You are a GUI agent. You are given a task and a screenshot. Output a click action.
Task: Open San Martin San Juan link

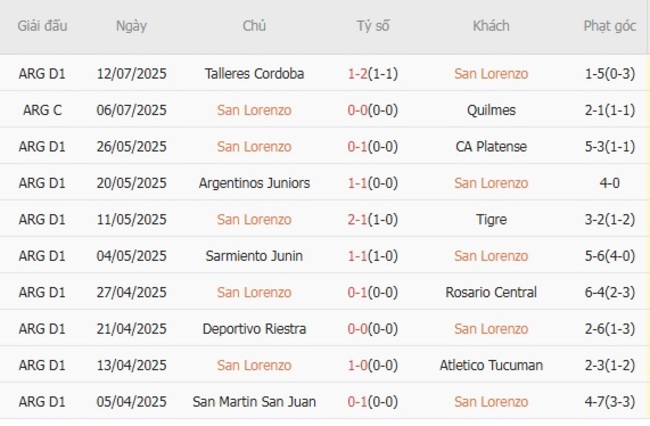(255, 402)
